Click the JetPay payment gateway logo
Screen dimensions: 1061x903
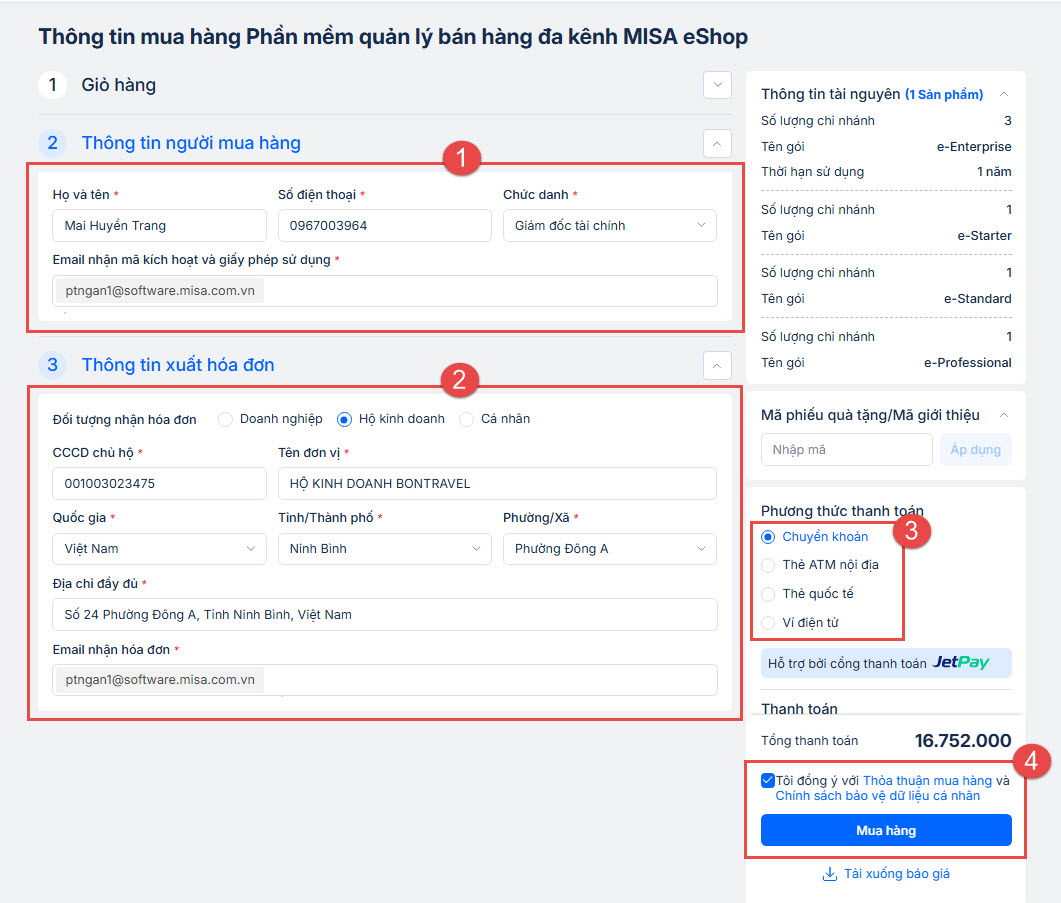click(x=961, y=663)
